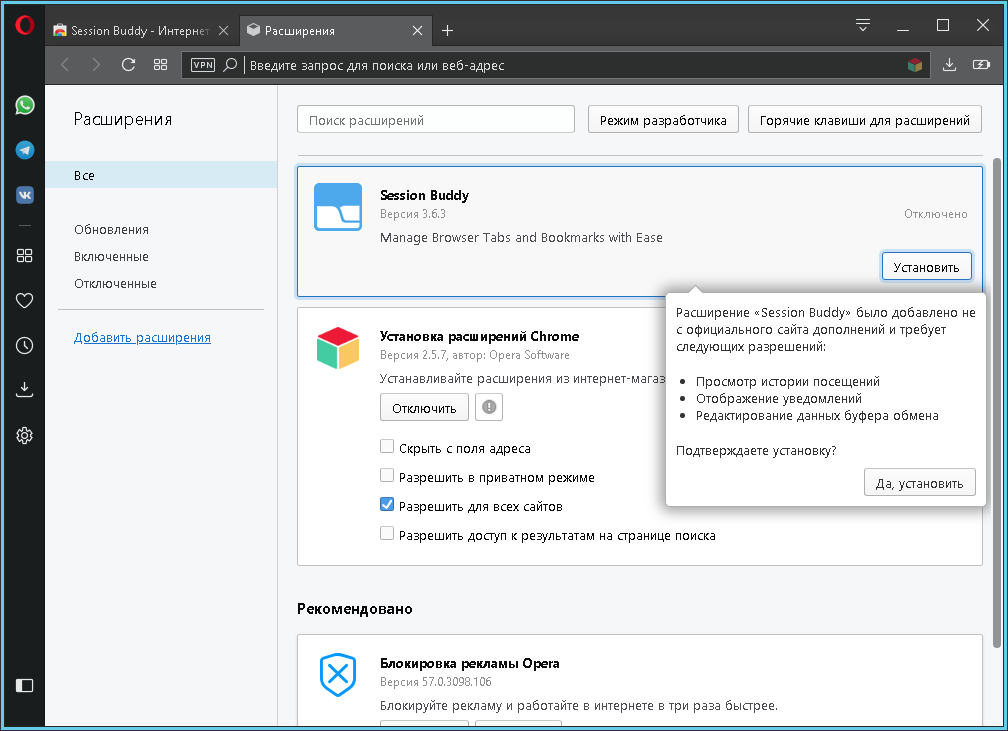
Task: Open VK messenger in the sidebar
Action: pyautogui.click(x=25, y=195)
